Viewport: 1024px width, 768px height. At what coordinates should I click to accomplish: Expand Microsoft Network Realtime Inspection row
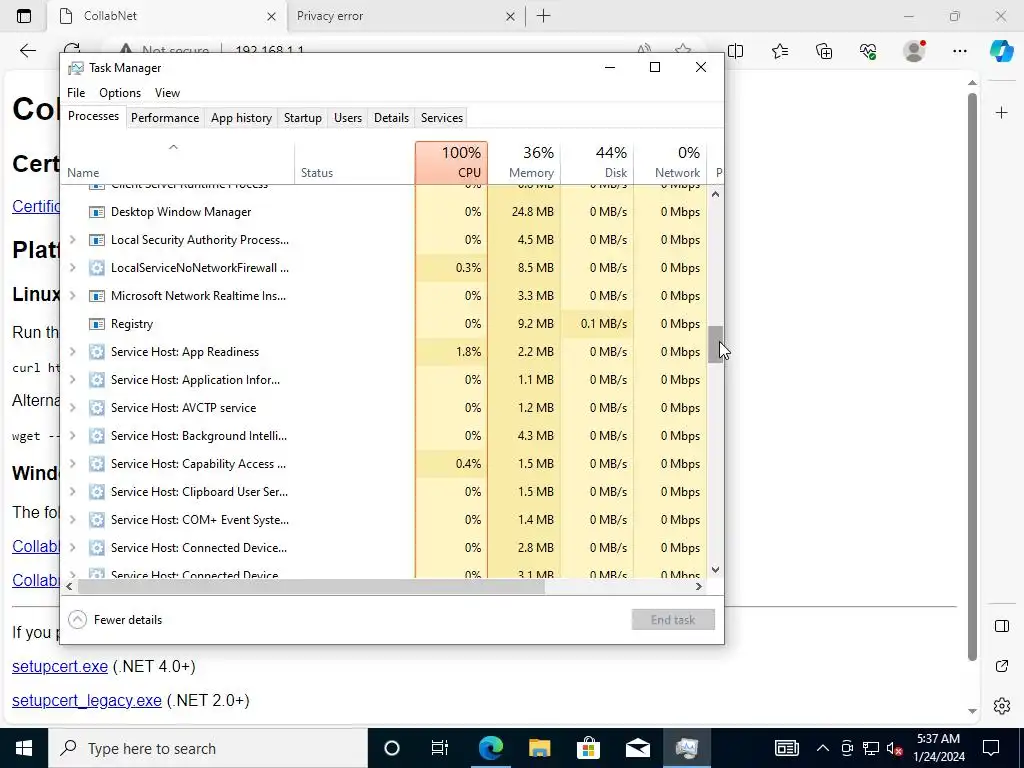coord(72,296)
